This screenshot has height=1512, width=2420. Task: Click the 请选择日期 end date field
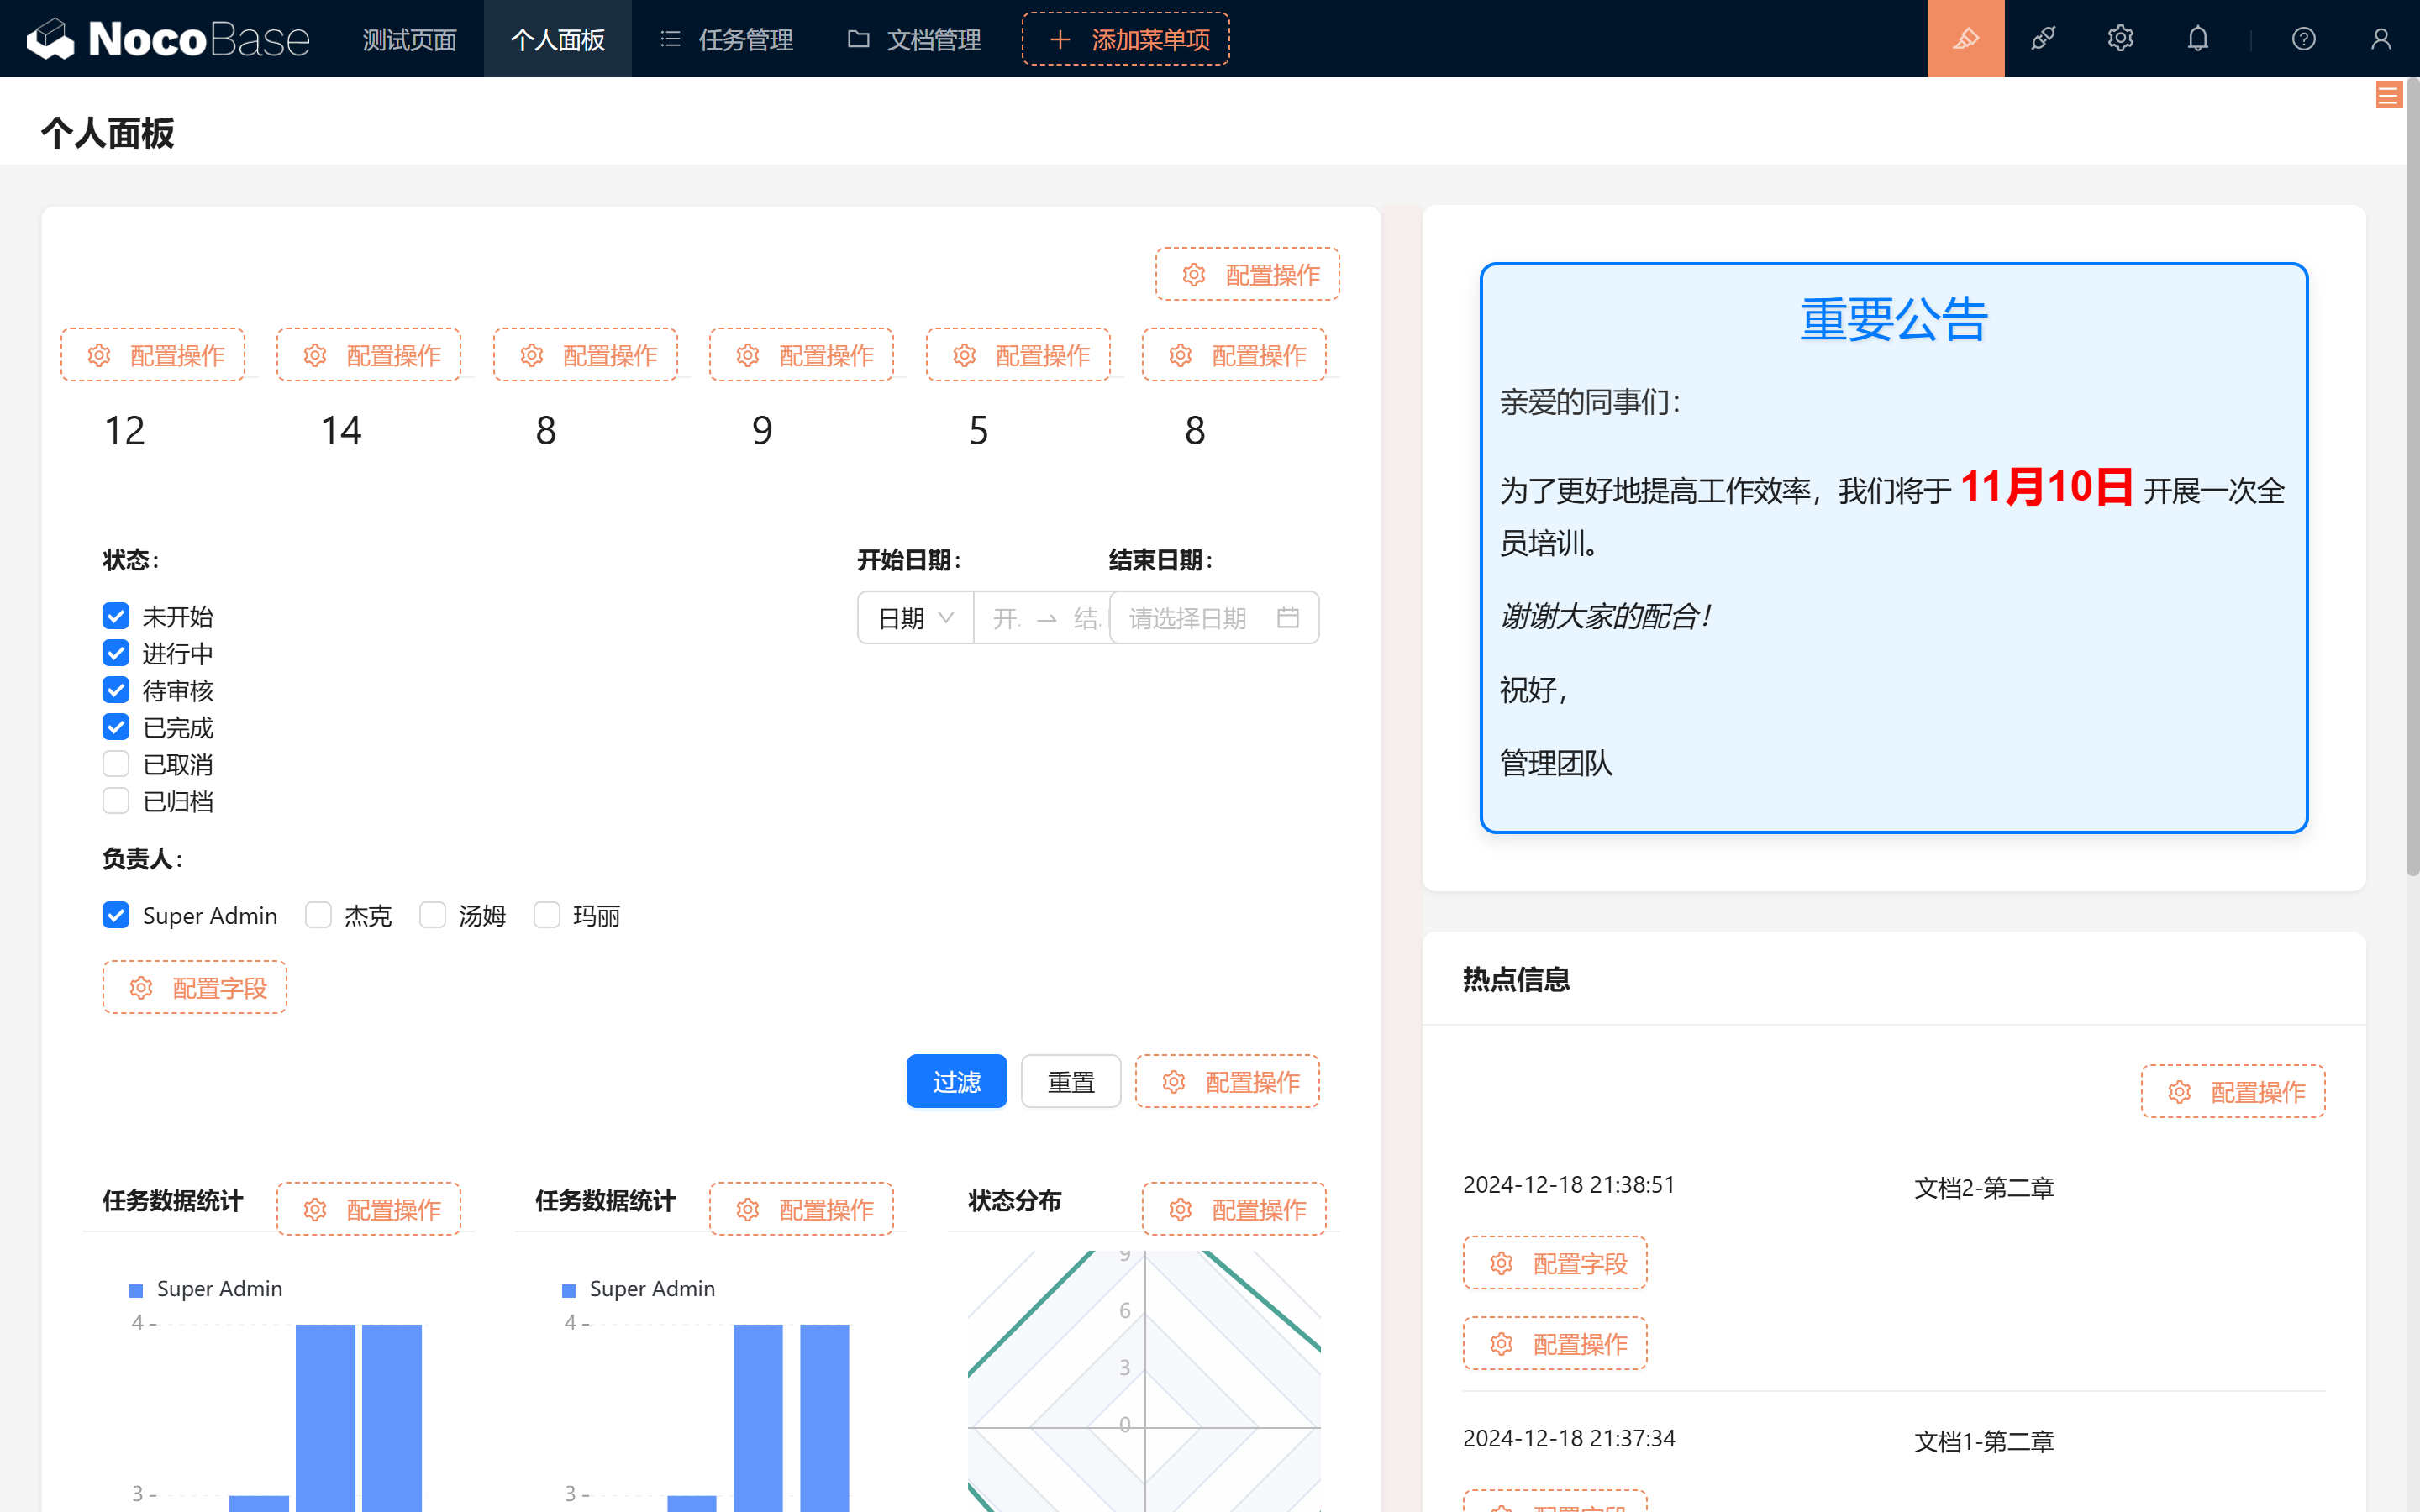tap(1214, 618)
